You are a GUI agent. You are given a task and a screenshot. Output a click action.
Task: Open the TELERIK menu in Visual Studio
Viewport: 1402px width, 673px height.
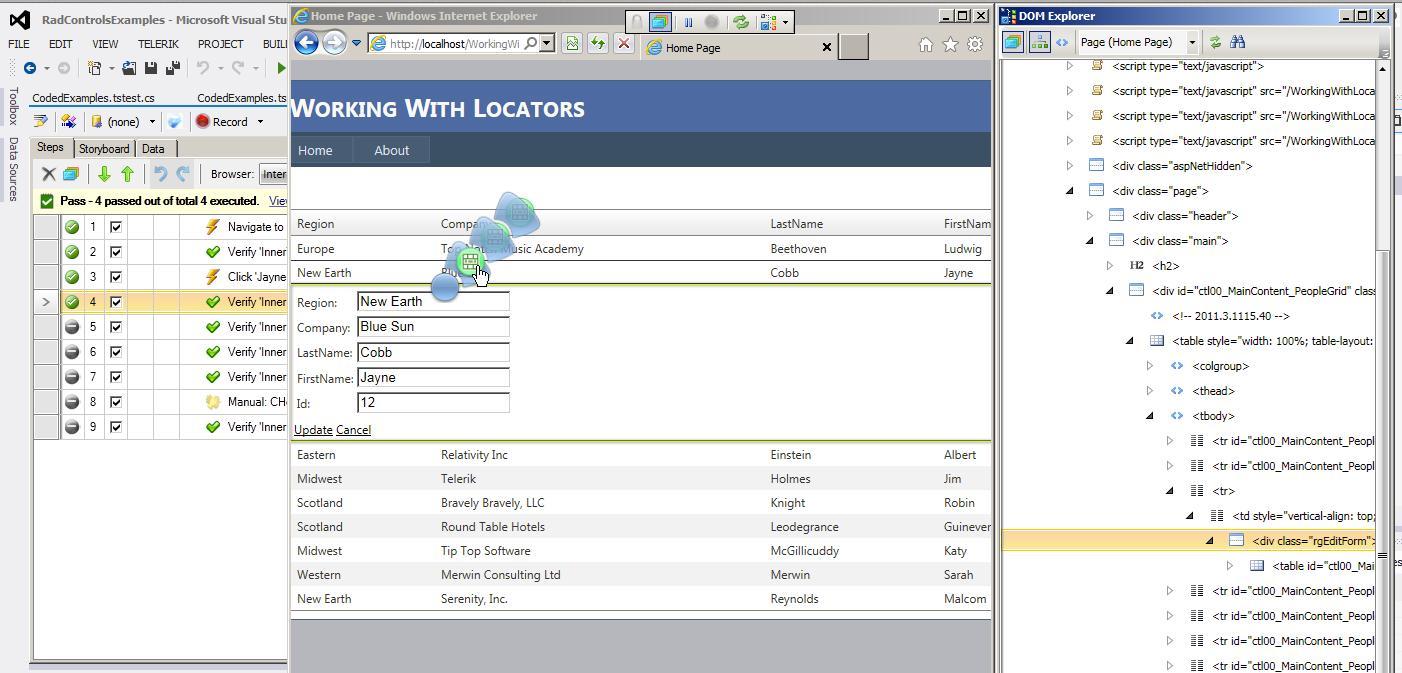tap(158, 44)
